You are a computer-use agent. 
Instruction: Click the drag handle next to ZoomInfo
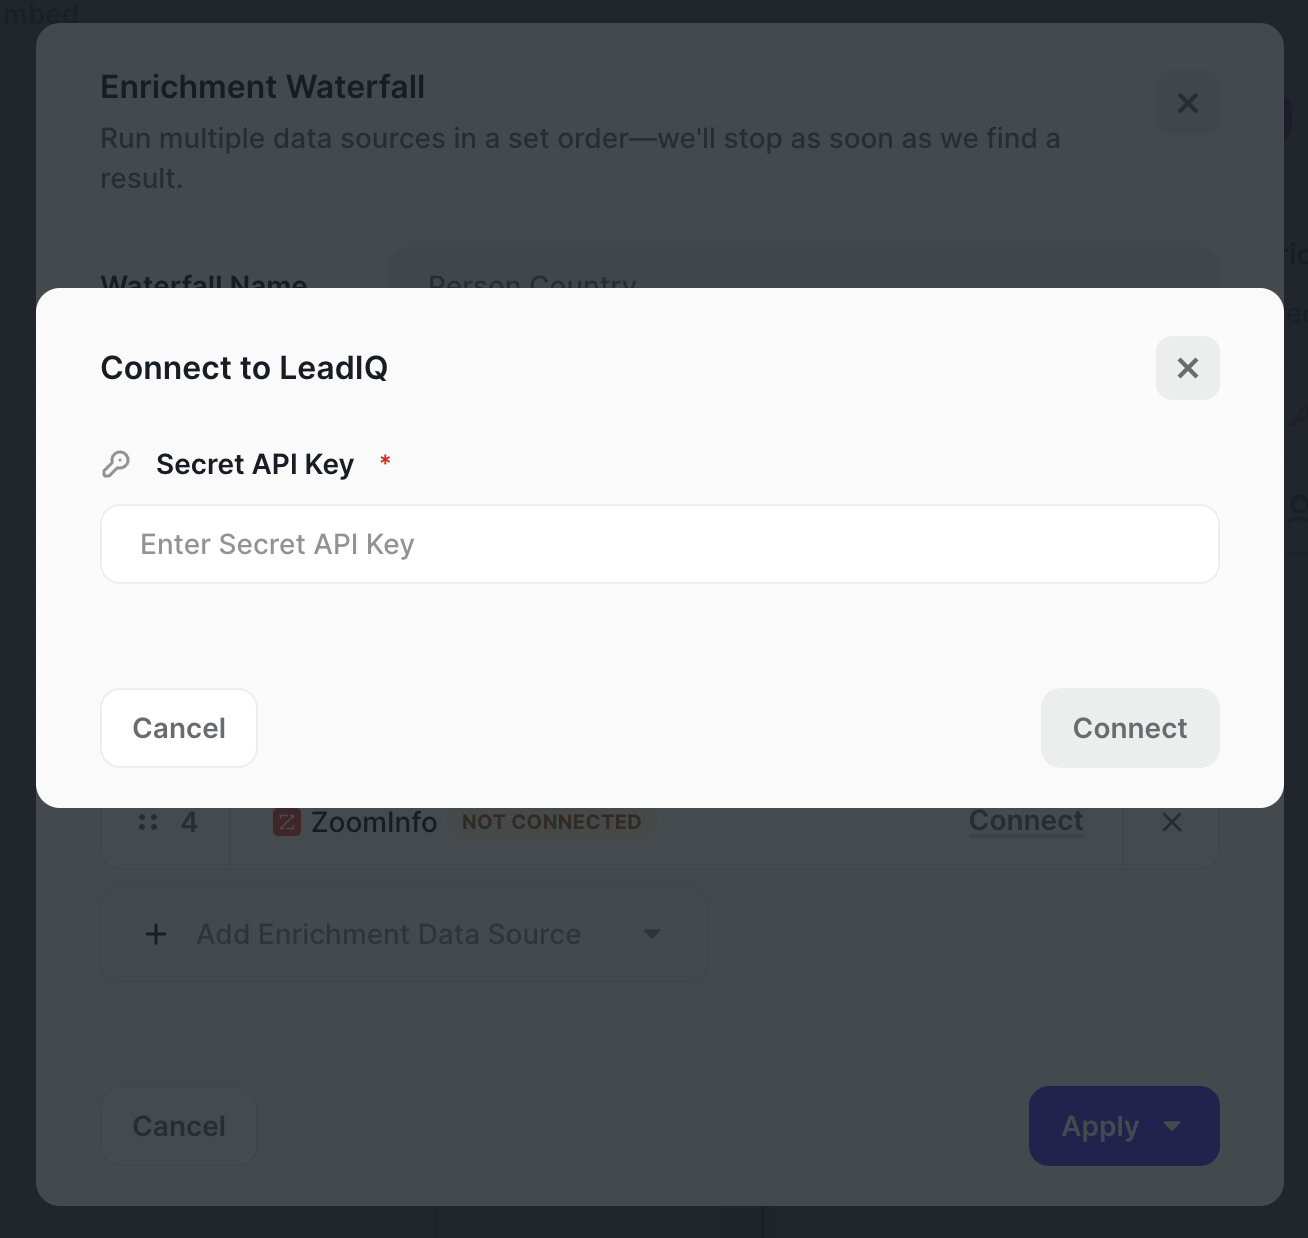(x=148, y=821)
